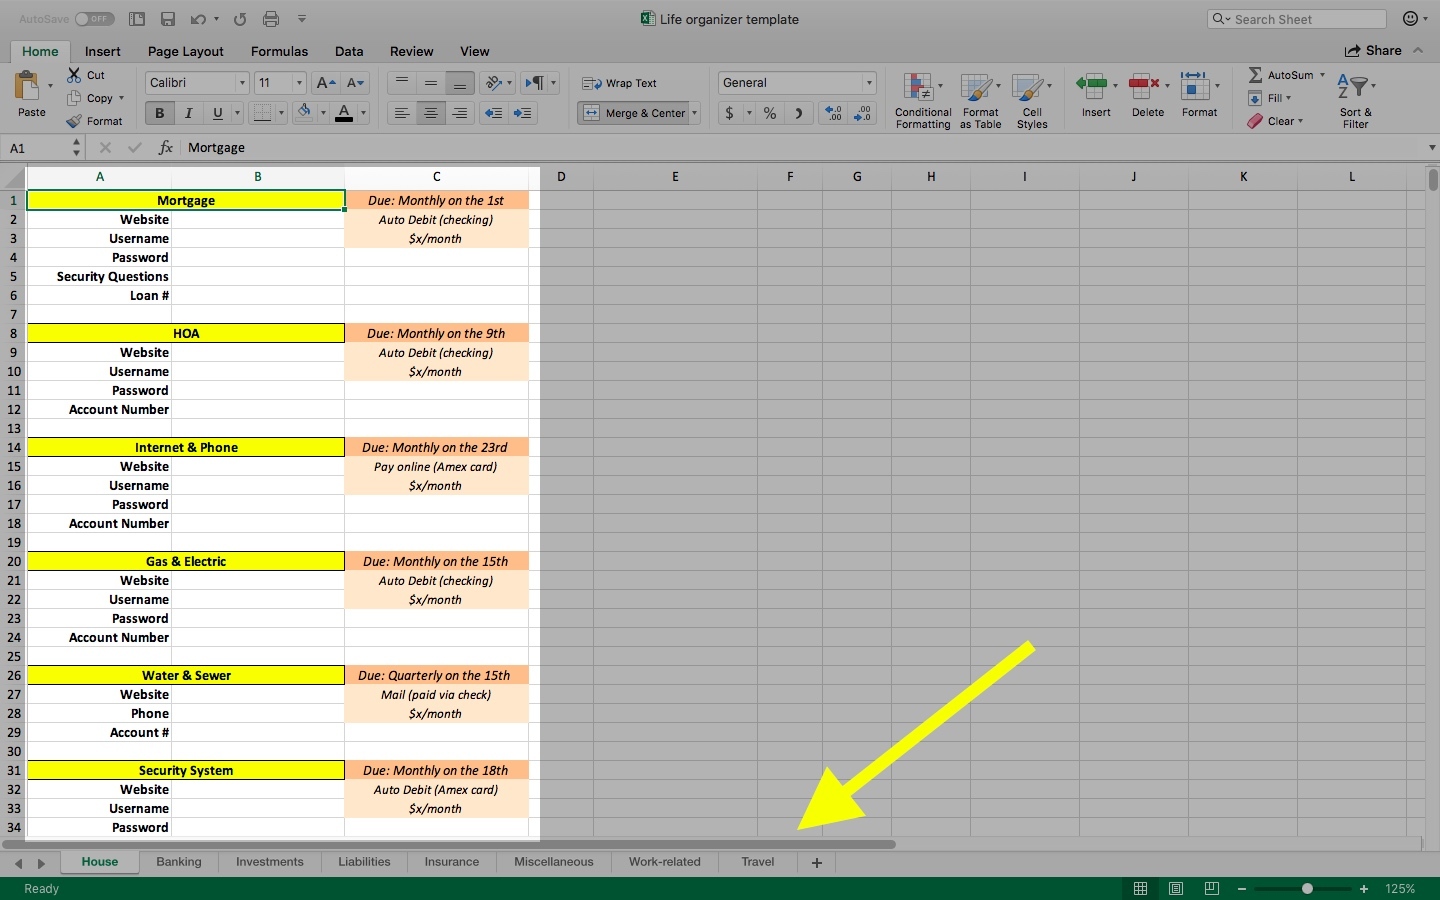Toggle Bold formatting button
Screen dimensions: 1440x900
[x=159, y=113]
